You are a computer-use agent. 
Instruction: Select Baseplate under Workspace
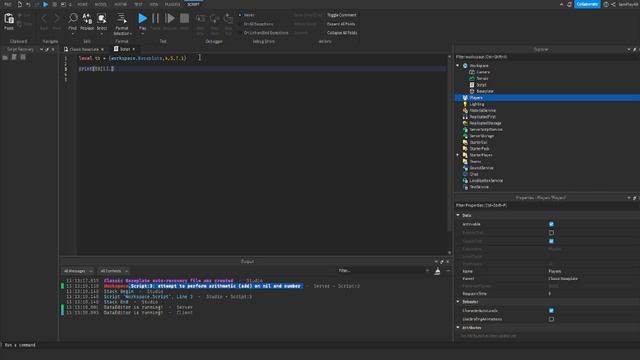click(x=485, y=91)
